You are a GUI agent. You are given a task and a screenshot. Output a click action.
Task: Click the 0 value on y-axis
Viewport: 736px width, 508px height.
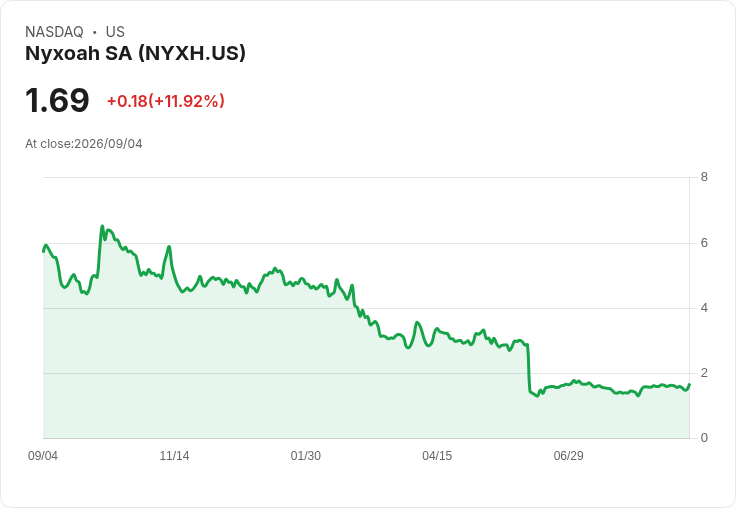click(x=704, y=438)
